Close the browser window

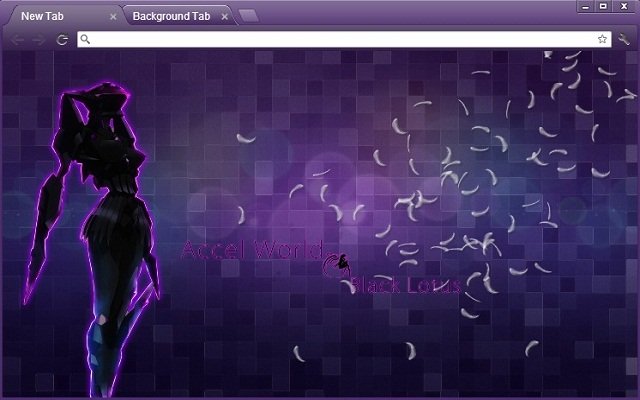coord(624,6)
